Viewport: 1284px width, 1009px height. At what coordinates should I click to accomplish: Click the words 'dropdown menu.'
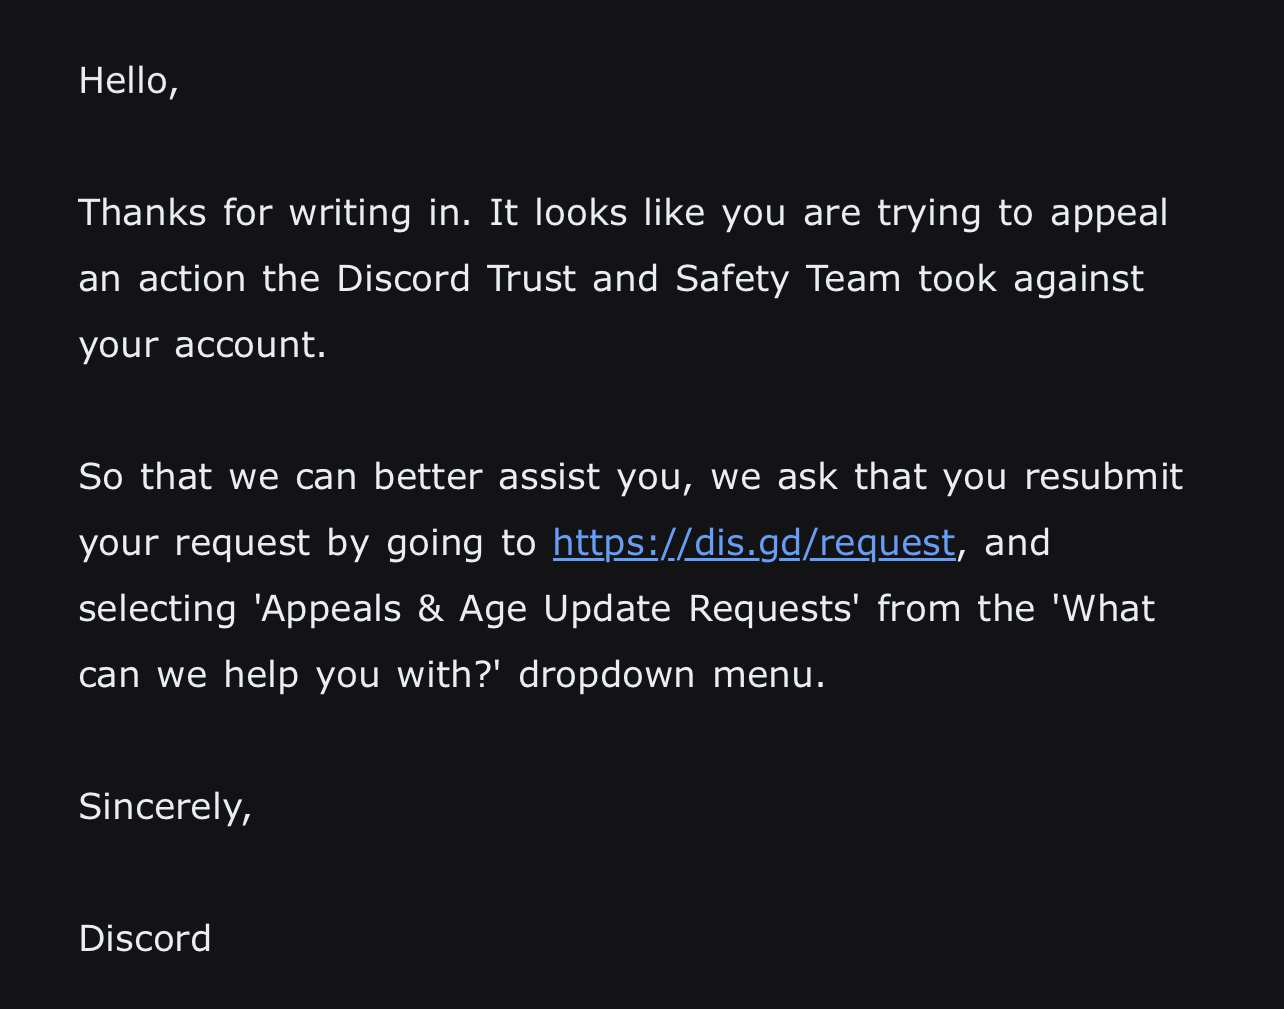671,675
